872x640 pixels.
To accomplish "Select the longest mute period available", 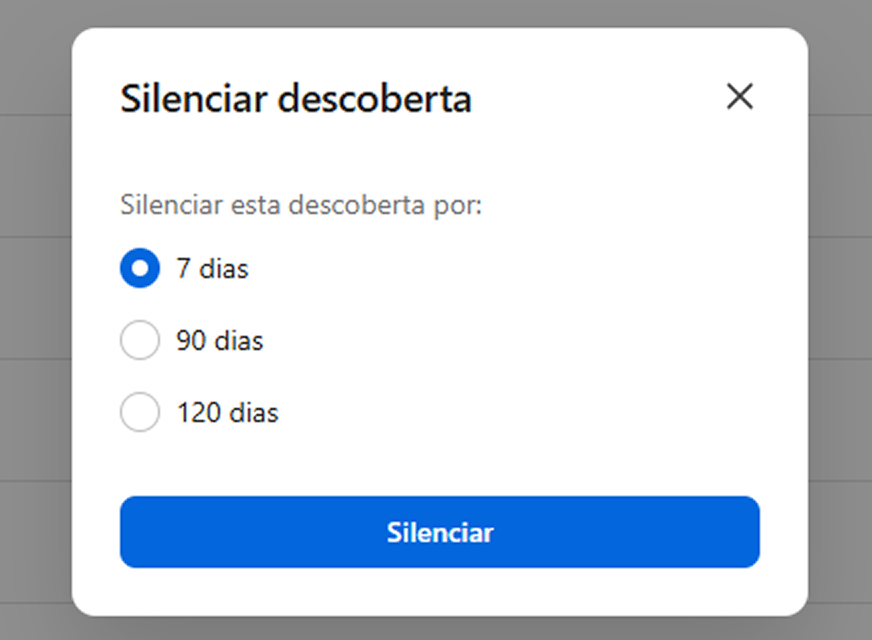I will [x=140, y=412].
